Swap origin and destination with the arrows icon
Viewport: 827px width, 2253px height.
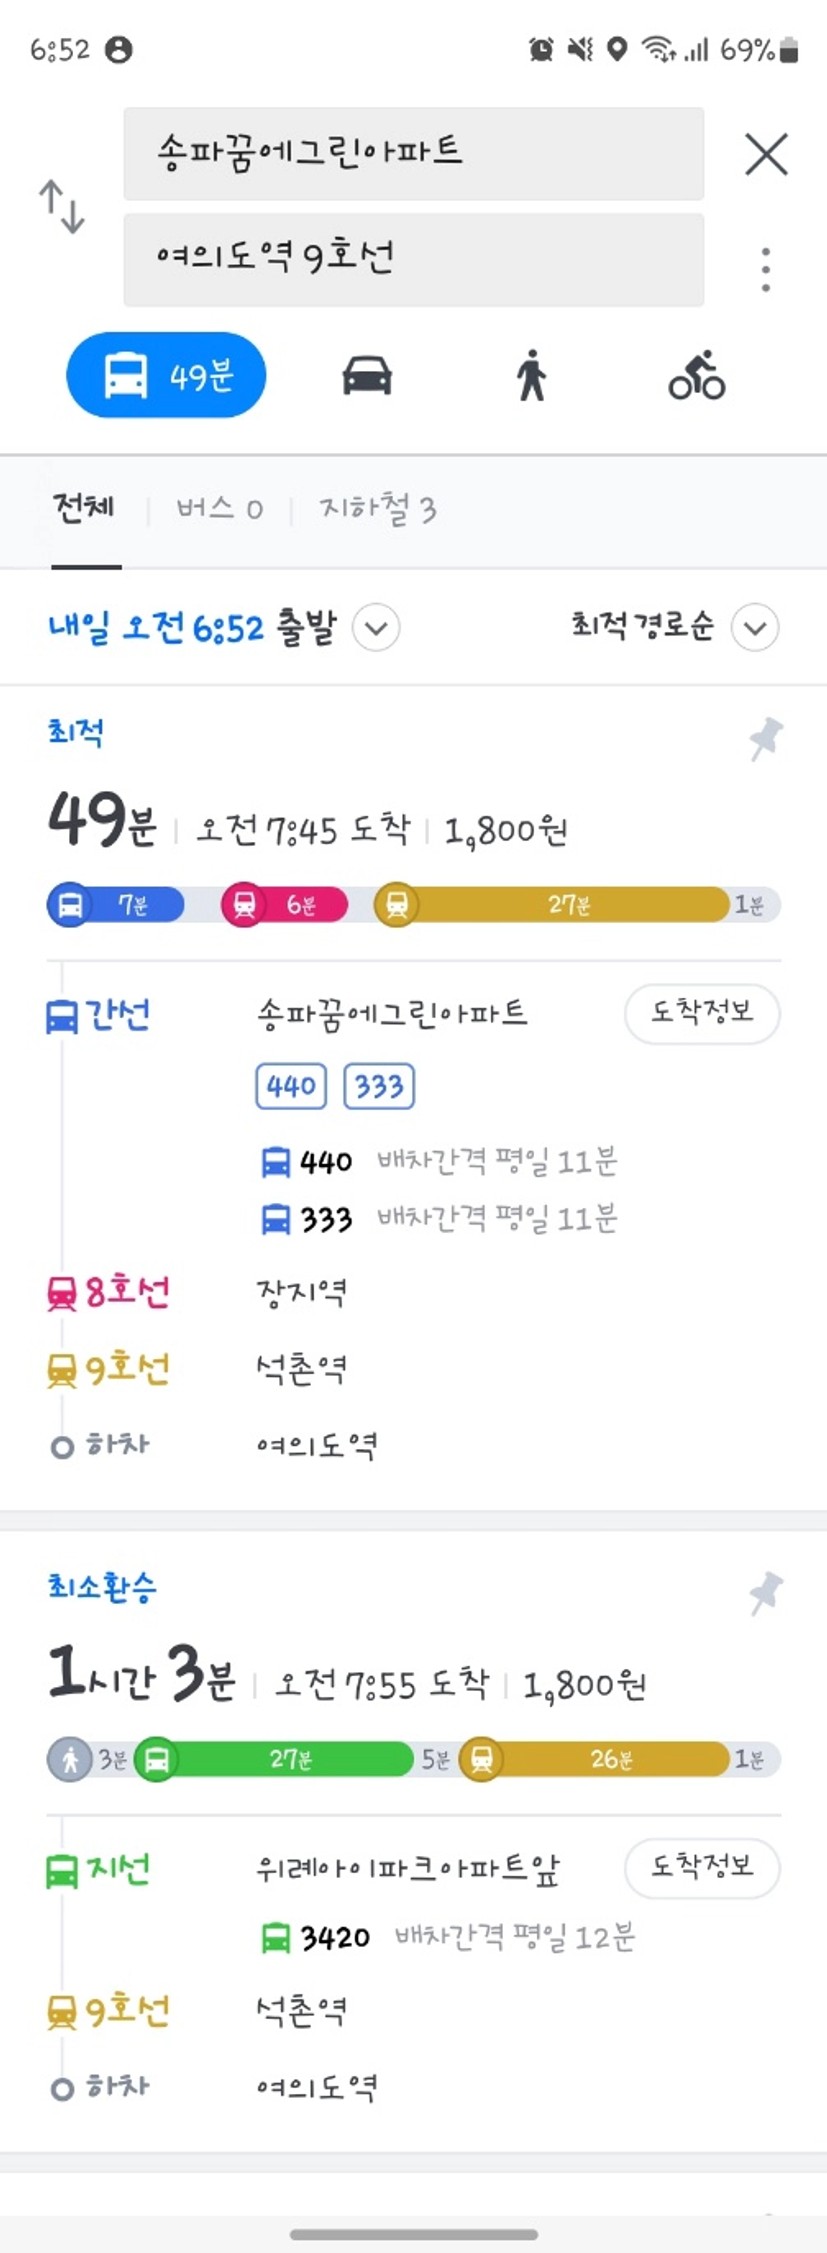coord(62,206)
